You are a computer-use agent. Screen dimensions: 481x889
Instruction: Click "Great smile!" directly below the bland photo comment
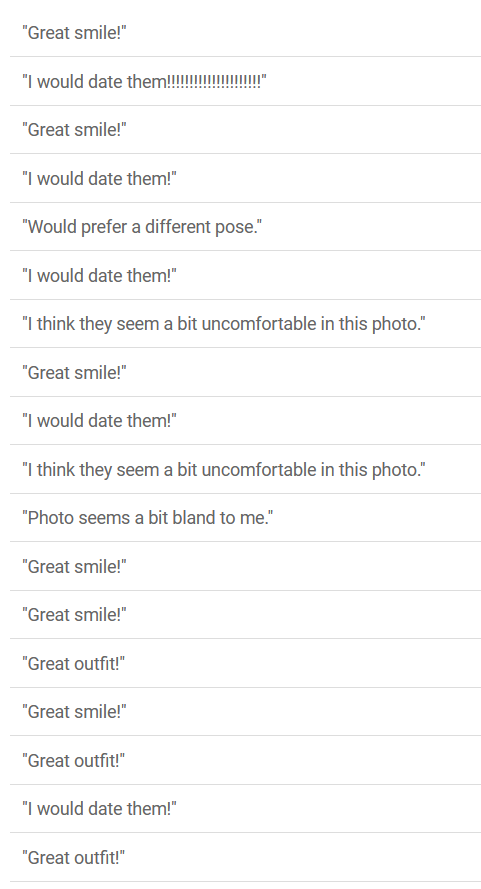tap(245, 566)
